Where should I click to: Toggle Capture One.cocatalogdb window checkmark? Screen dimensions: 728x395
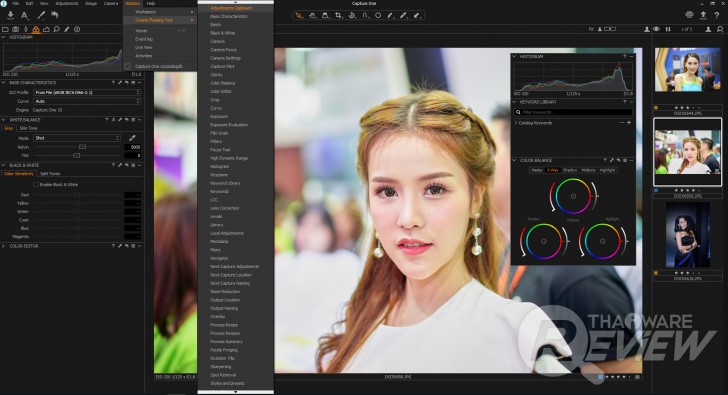(x=127, y=66)
